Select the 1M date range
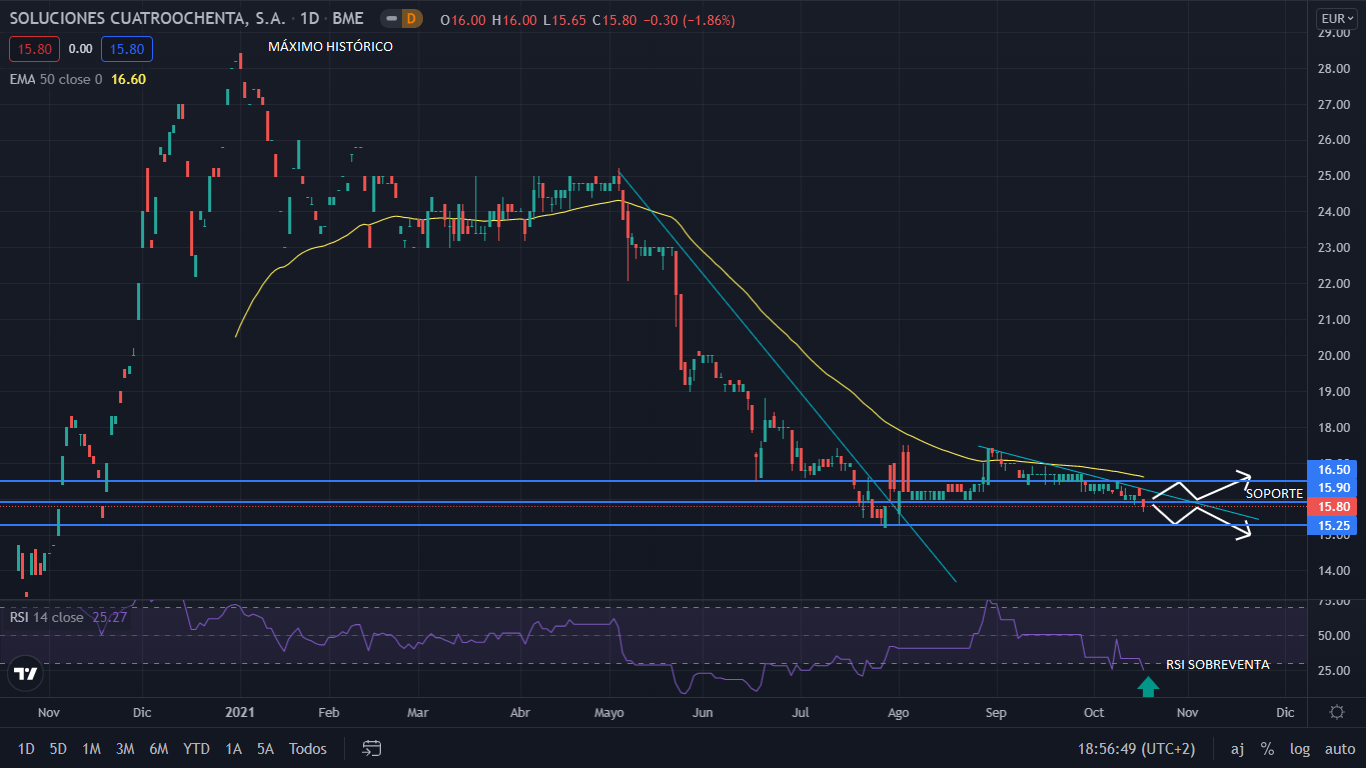Screen dimensions: 1366x768 click(x=91, y=748)
